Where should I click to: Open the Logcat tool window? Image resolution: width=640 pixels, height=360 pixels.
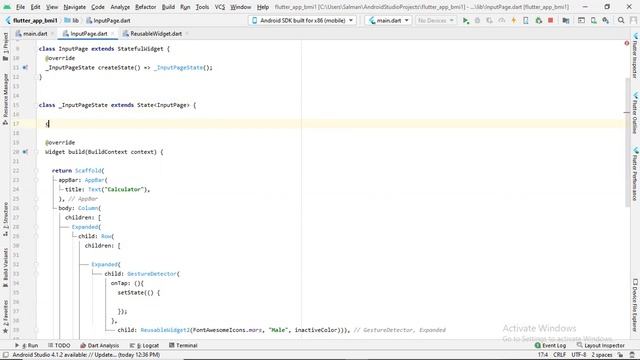144,345
